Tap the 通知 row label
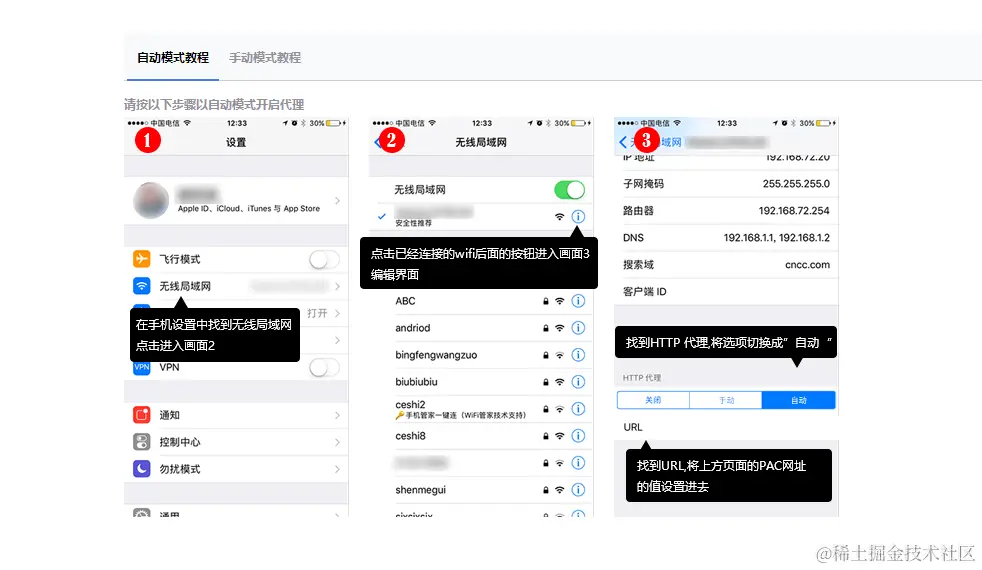 coord(169,415)
